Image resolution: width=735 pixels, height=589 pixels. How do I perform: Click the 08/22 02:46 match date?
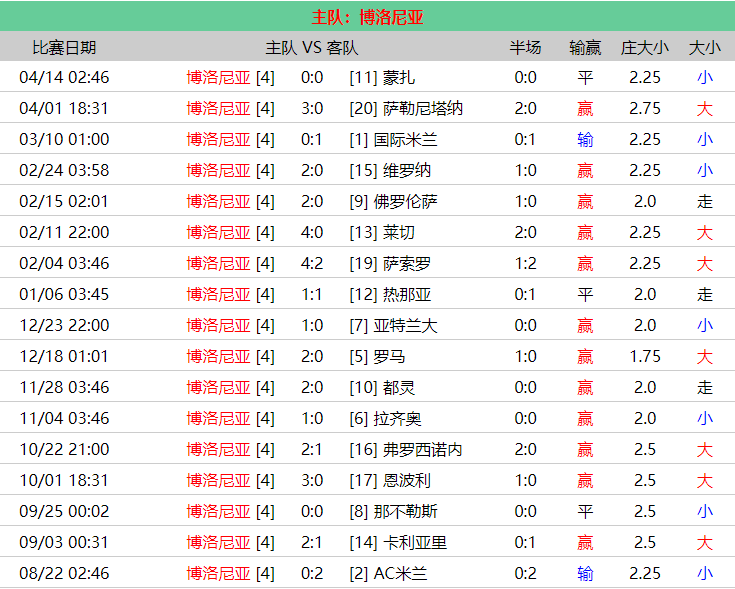pos(64,573)
